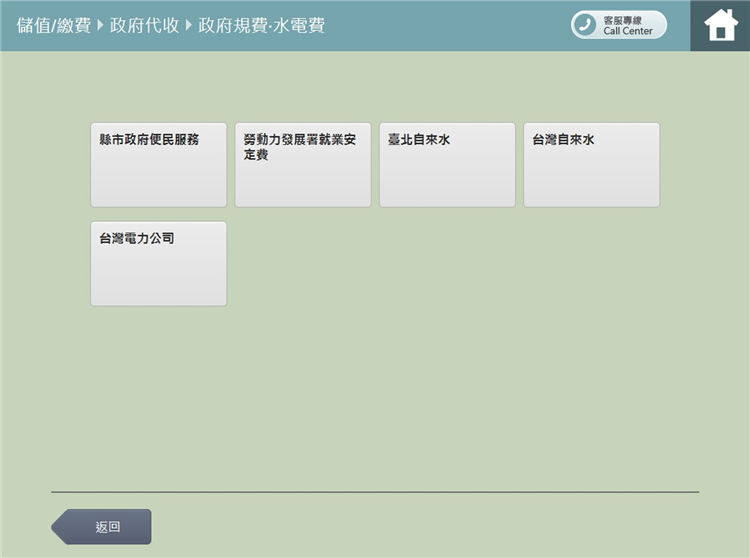Image resolution: width=750 pixels, height=558 pixels.
Task: Choose 勞動力發展署就業安定費 payment option
Action: [303, 165]
